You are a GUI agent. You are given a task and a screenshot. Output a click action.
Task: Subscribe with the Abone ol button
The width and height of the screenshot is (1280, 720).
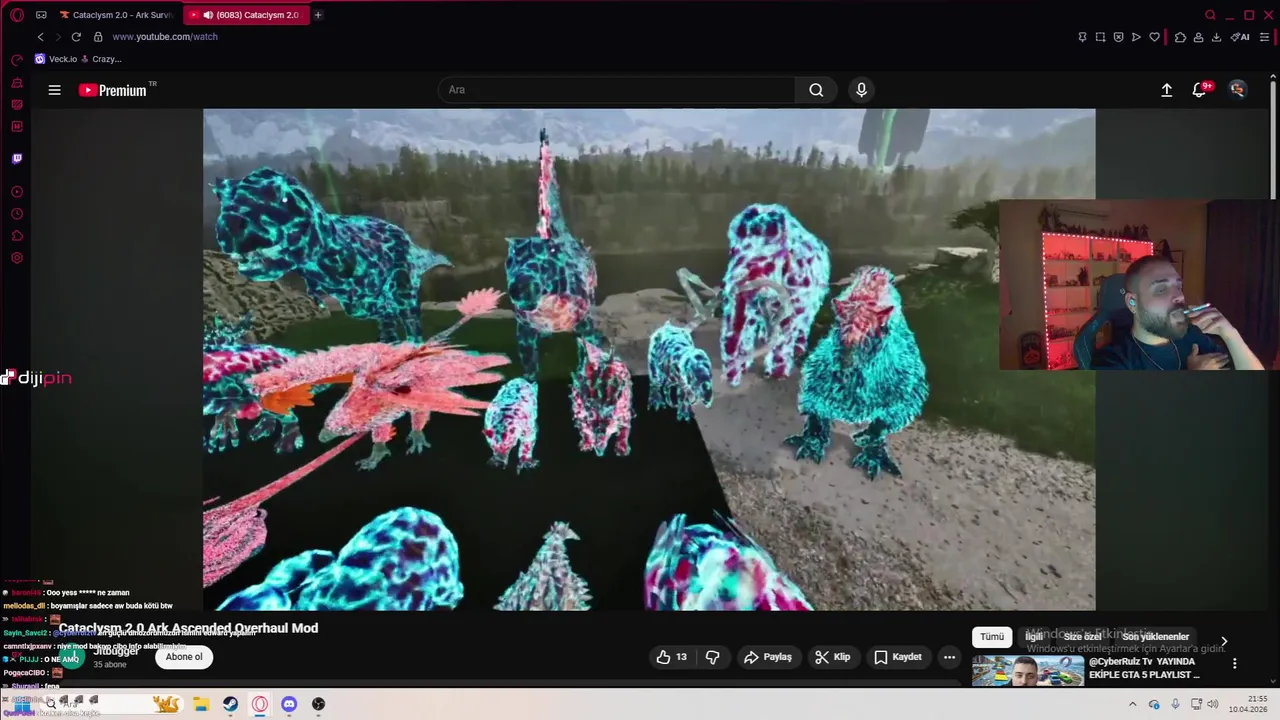pyautogui.click(x=184, y=657)
